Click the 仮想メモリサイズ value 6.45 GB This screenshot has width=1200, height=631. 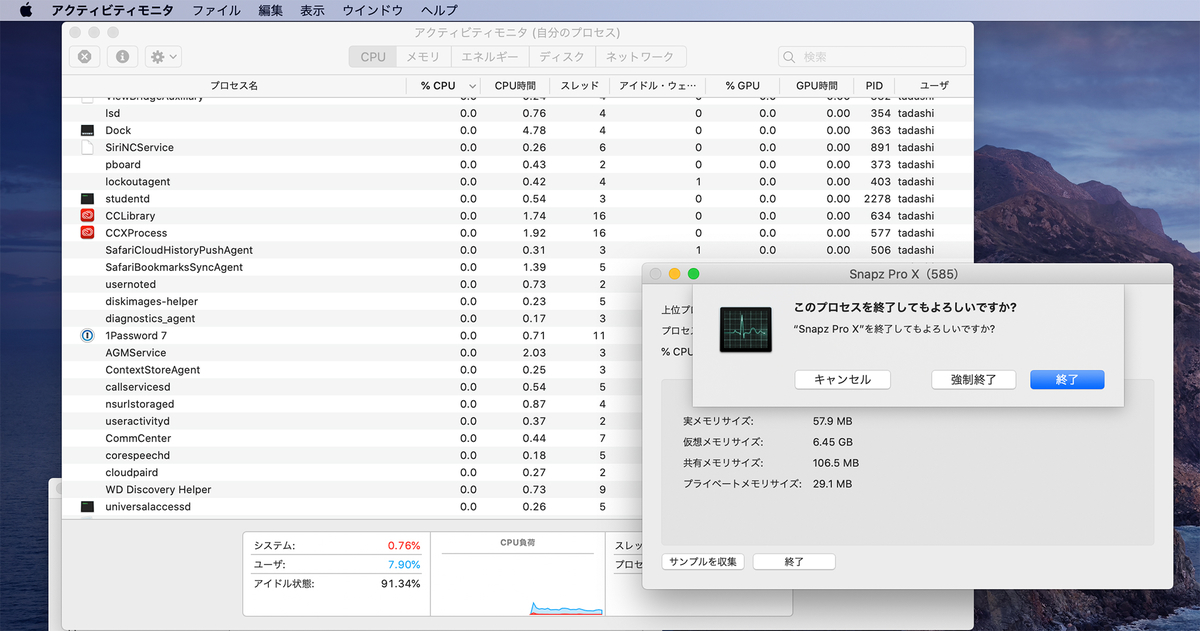(832, 442)
